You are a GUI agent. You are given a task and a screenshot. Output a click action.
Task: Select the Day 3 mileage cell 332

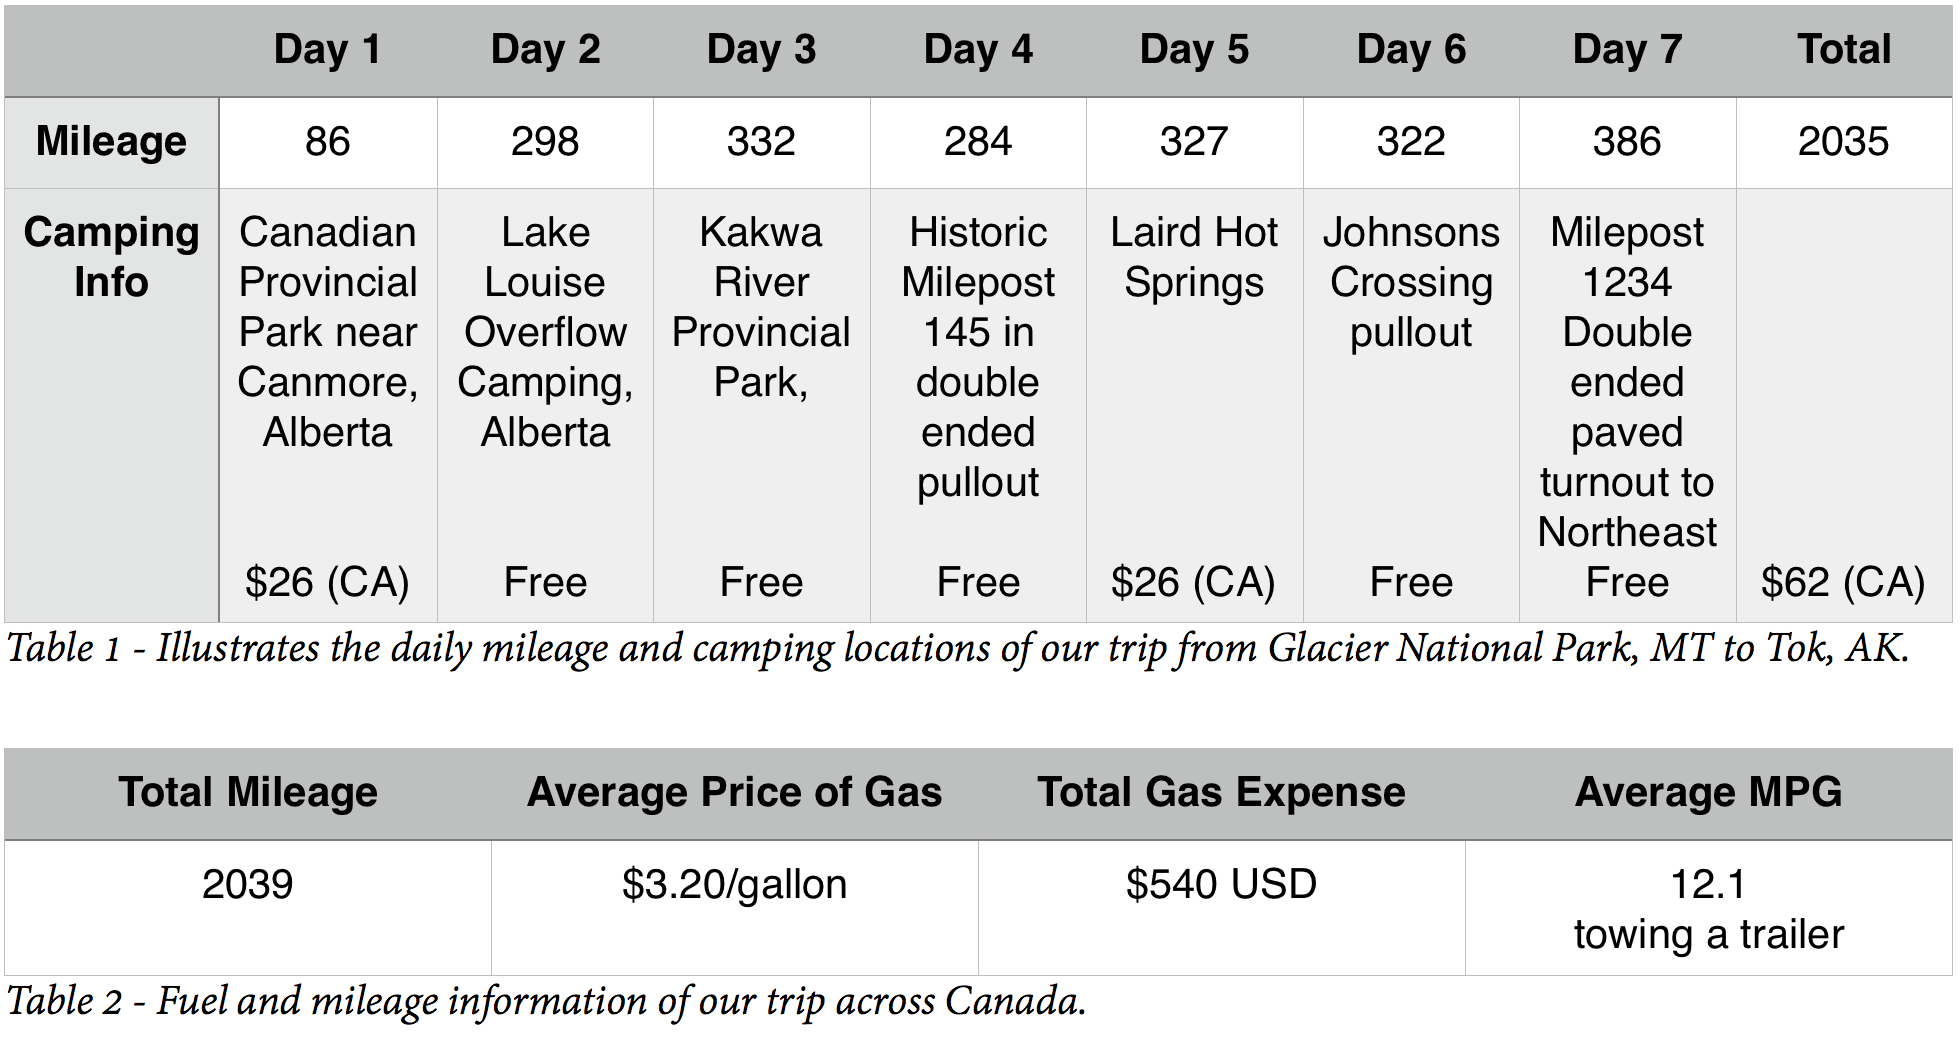click(x=761, y=142)
